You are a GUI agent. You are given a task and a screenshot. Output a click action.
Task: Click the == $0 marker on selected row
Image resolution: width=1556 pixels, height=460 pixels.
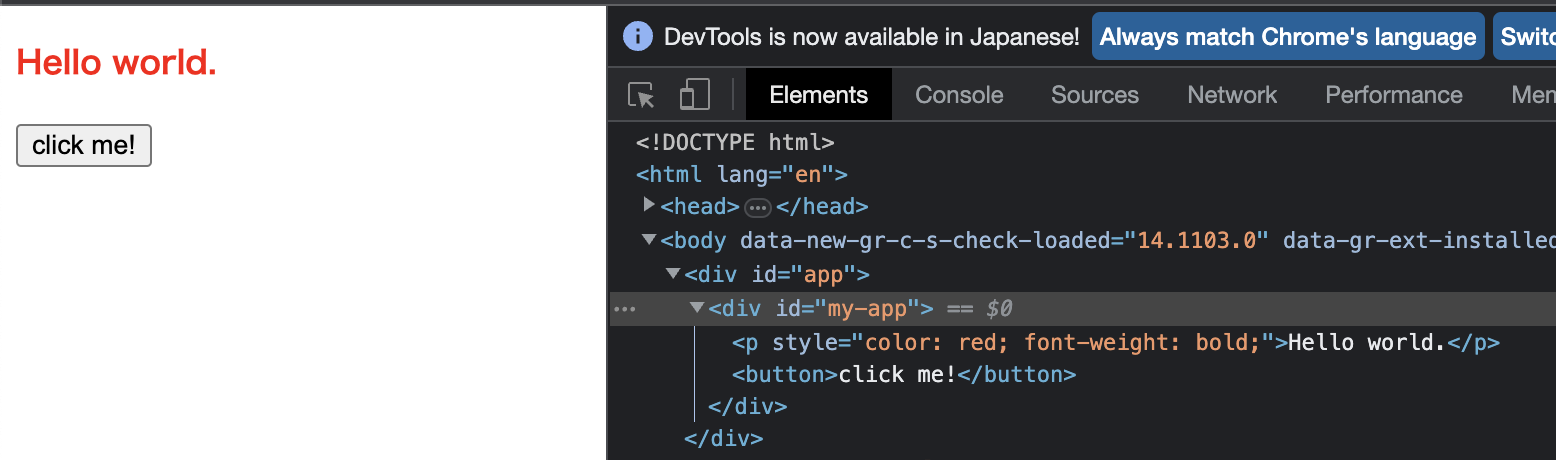[x=980, y=309]
